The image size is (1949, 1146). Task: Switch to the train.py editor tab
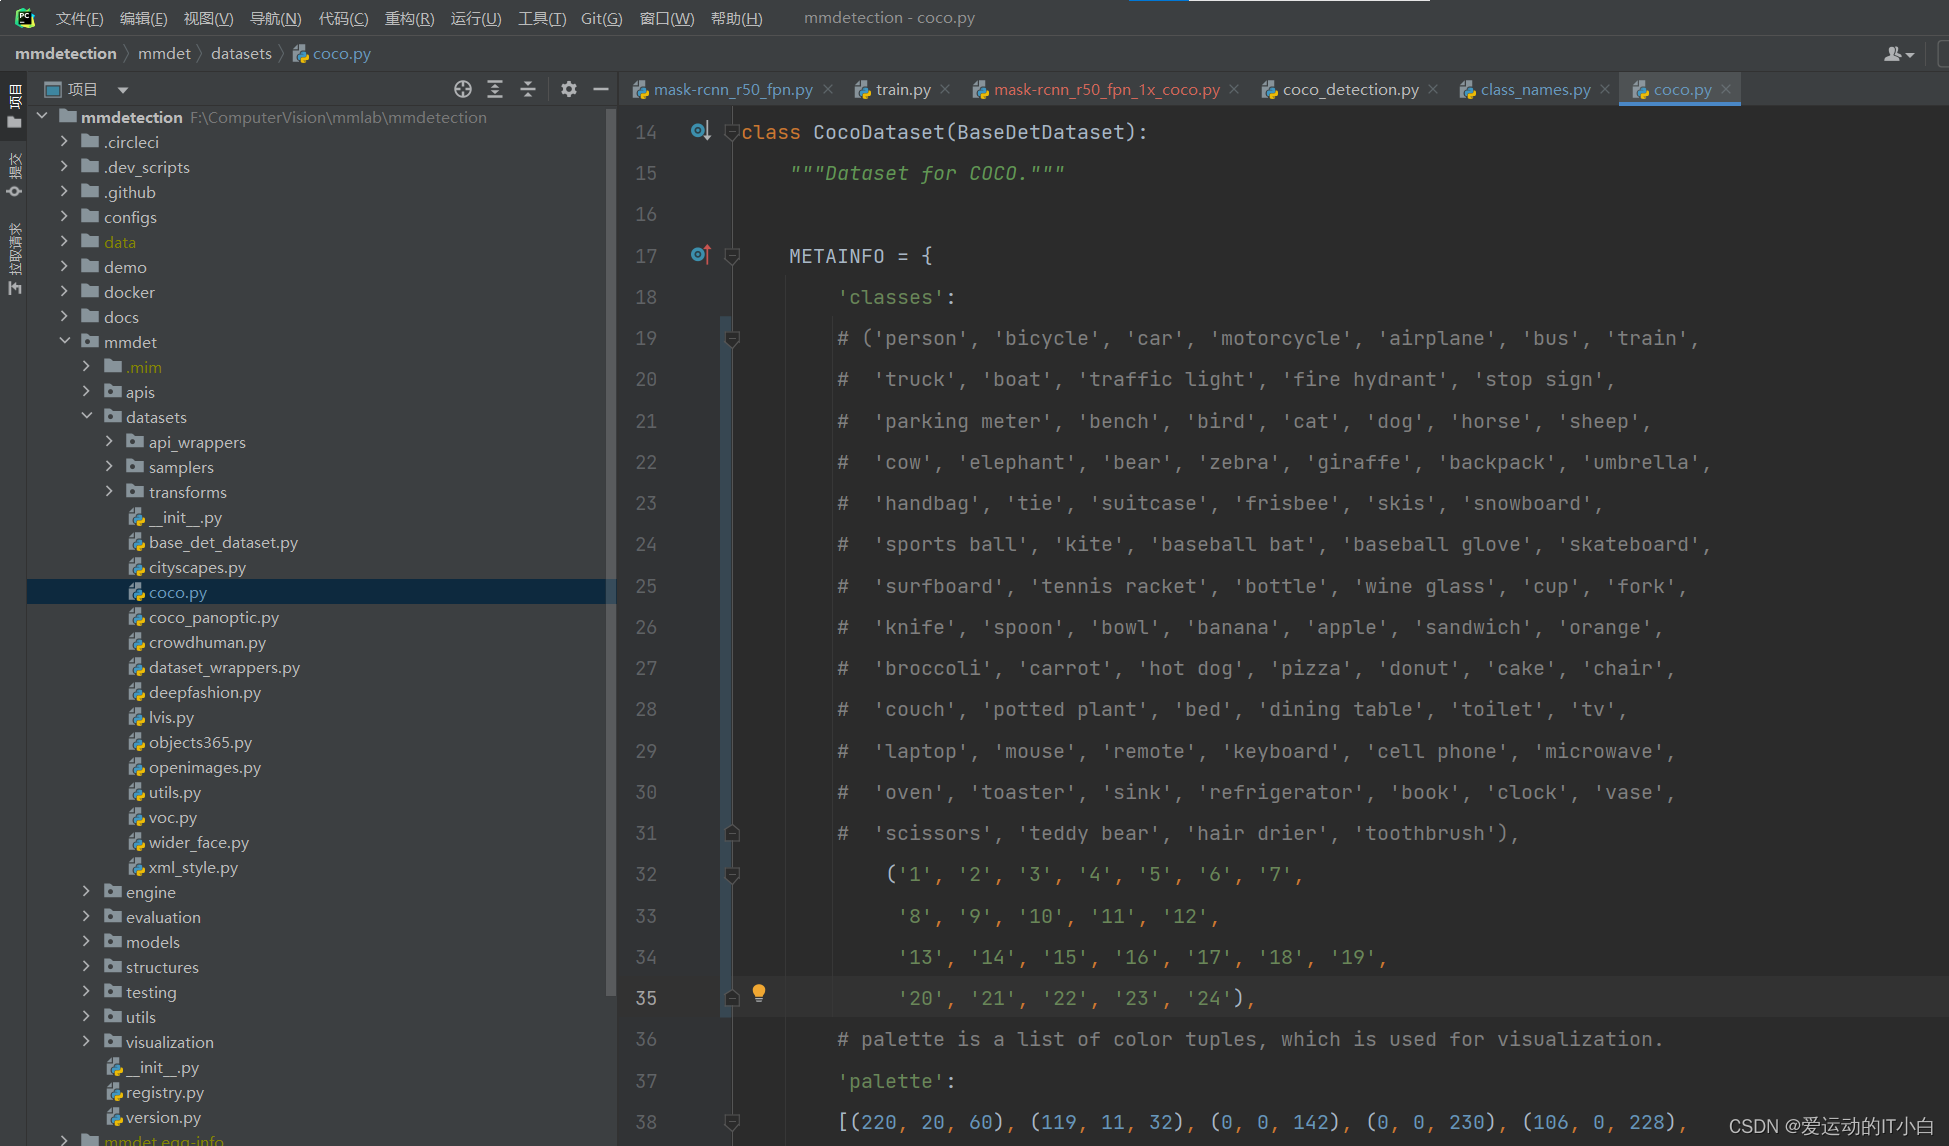902,90
